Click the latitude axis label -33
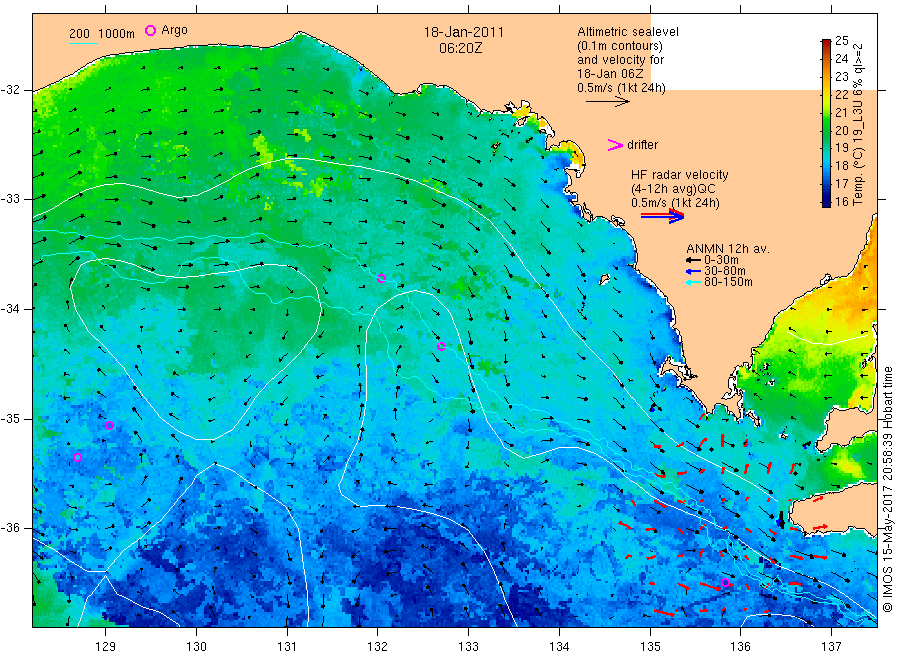Screen dimensions: 900x660 tap(10, 199)
